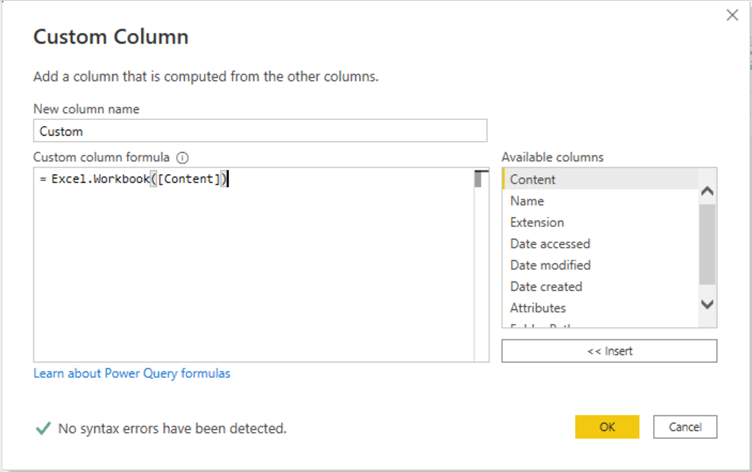This screenshot has width=752, height=472.
Task: Click inside the custom column formula editor
Action: click(x=250, y=270)
